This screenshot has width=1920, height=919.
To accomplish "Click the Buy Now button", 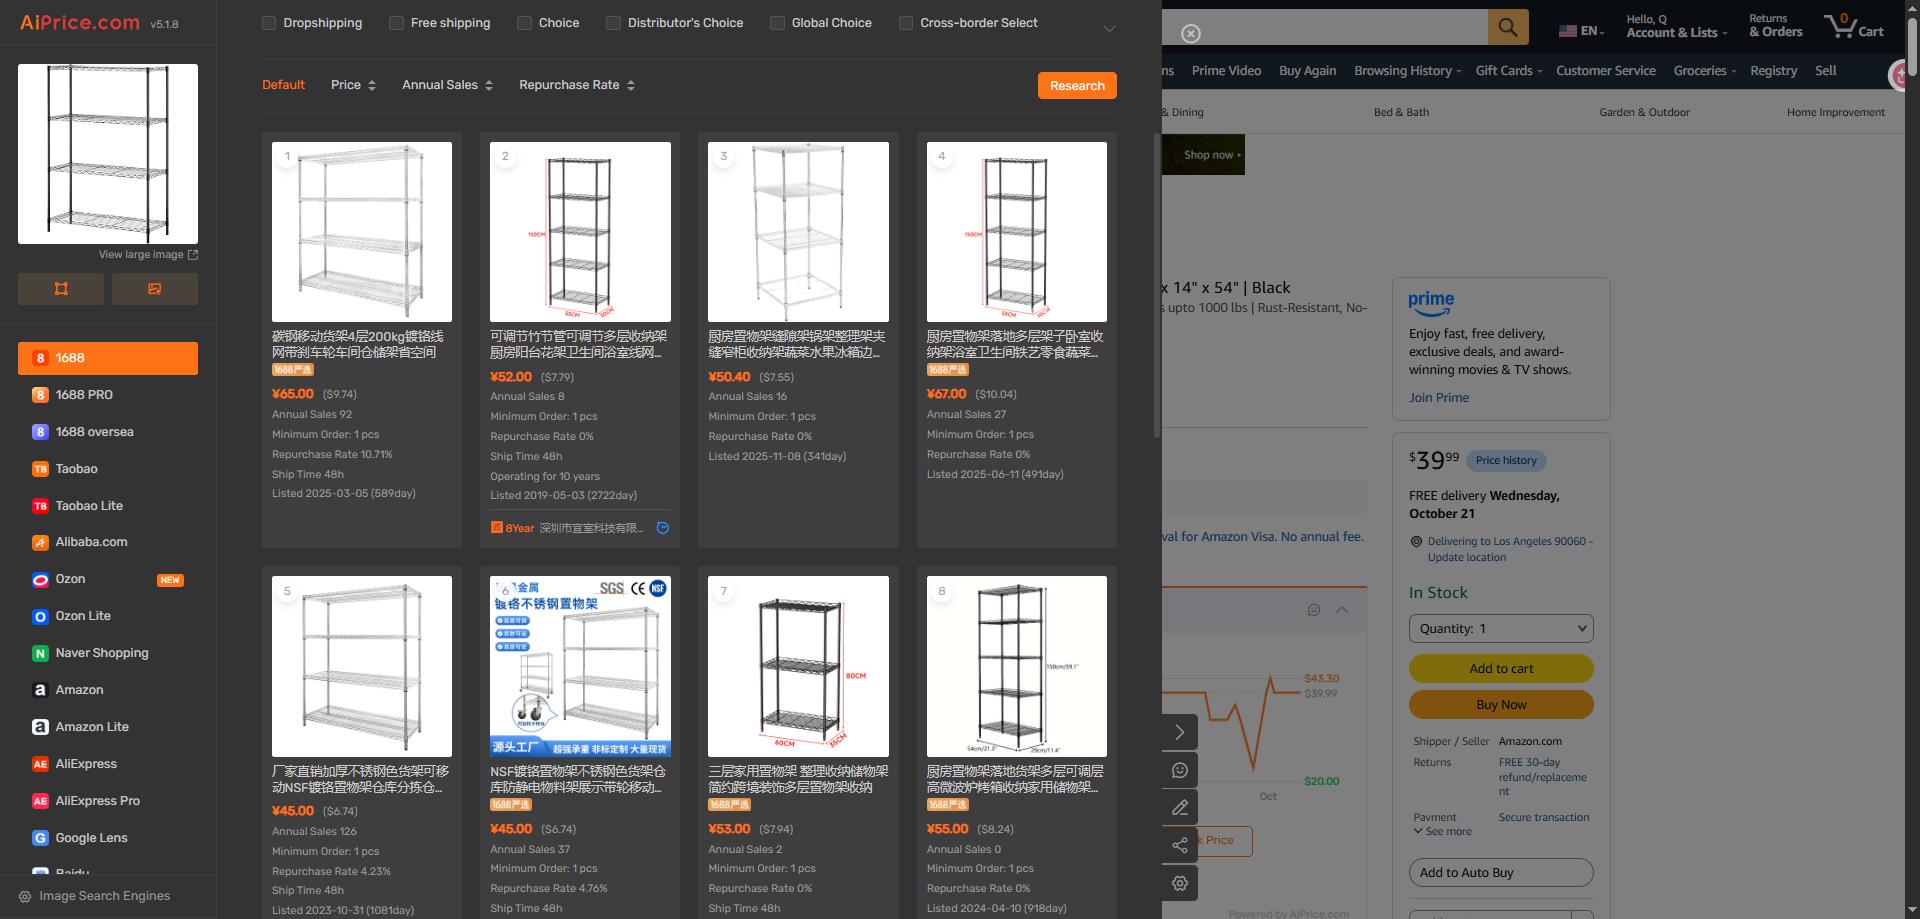I will [x=1501, y=705].
